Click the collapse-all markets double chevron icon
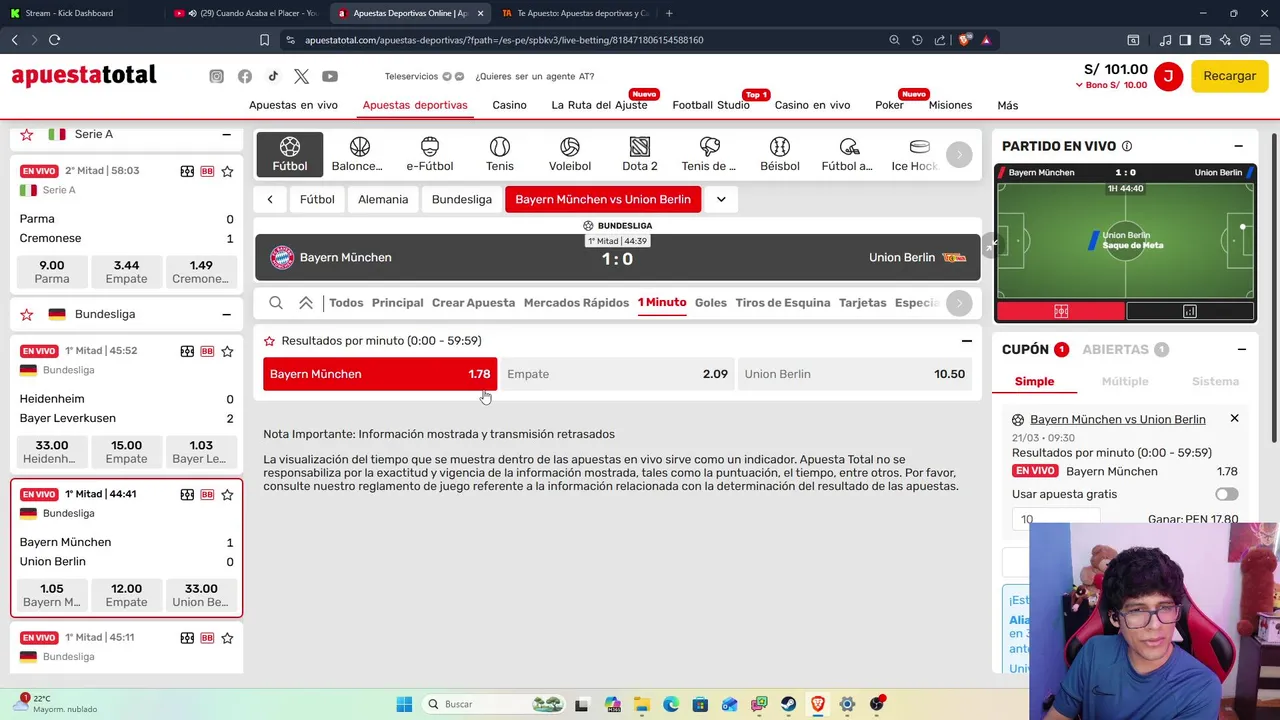This screenshot has width=1280, height=720. [306, 303]
